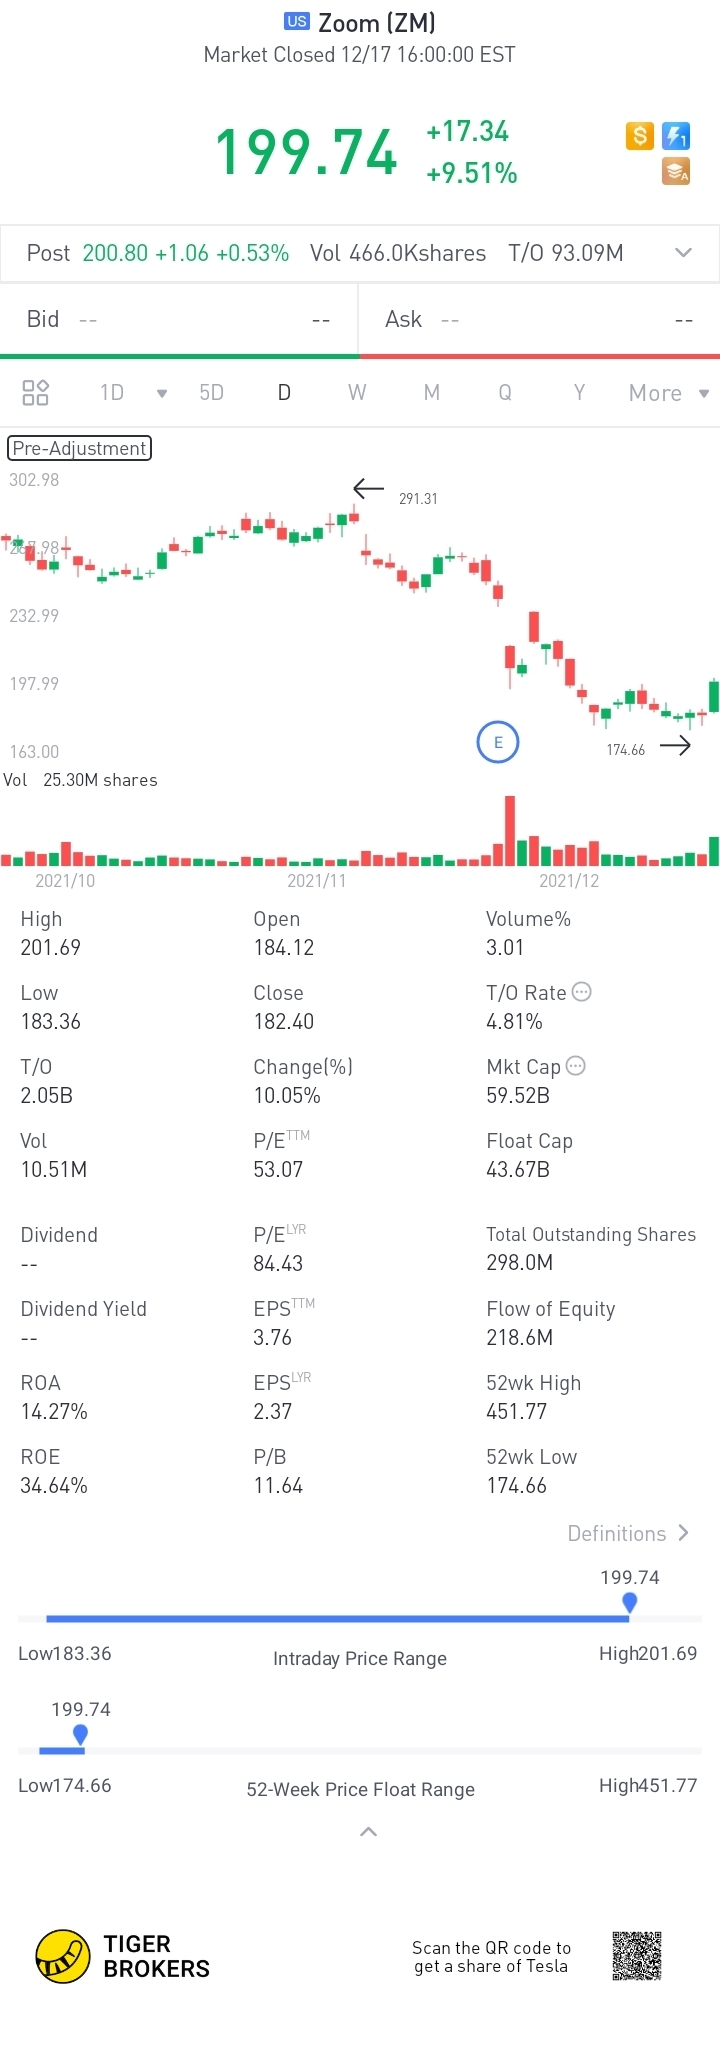Tap the blue lightning bolt badge
This screenshot has height=2057, width=720.
677,135
